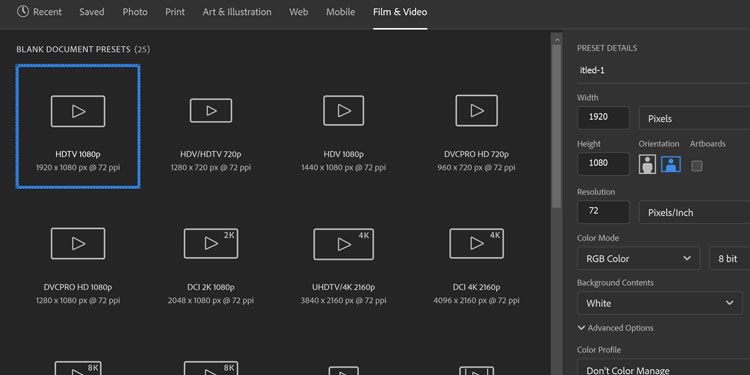Open the Pixels/Inch resolution units dropdown
This screenshot has height=375, width=750.
click(695, 212)
